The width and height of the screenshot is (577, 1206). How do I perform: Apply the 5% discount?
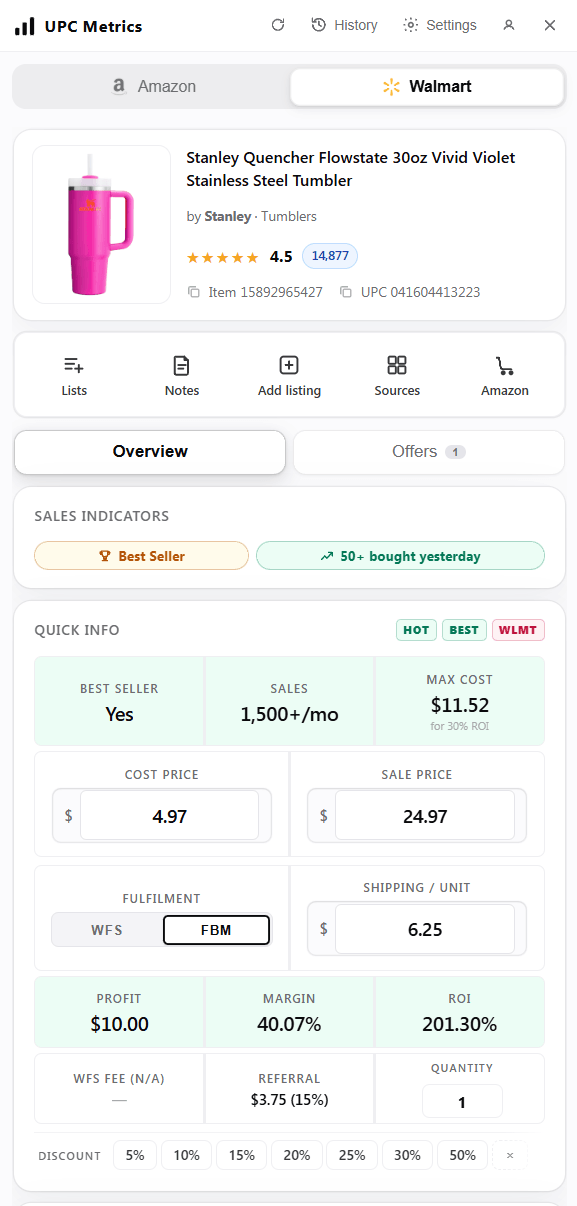coord(135,1155)
